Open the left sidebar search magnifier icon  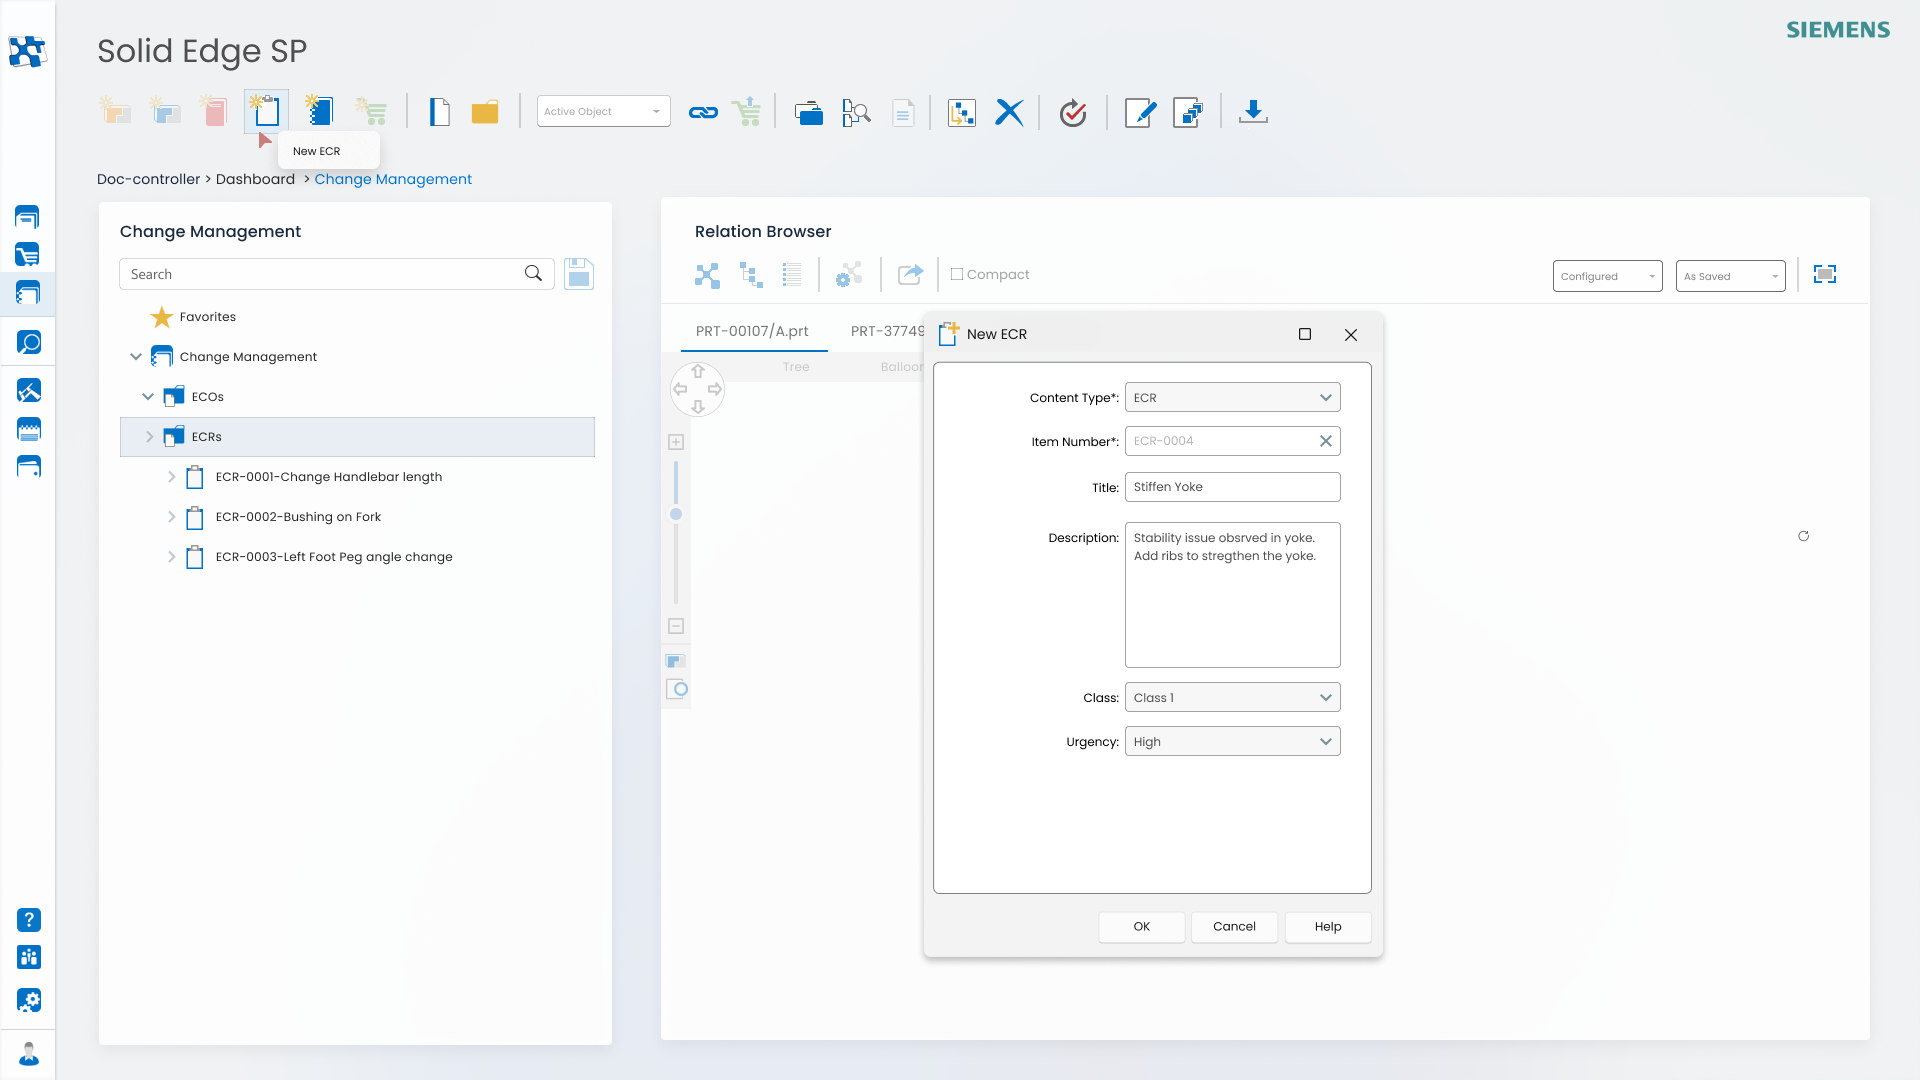(x=29, y=343)
